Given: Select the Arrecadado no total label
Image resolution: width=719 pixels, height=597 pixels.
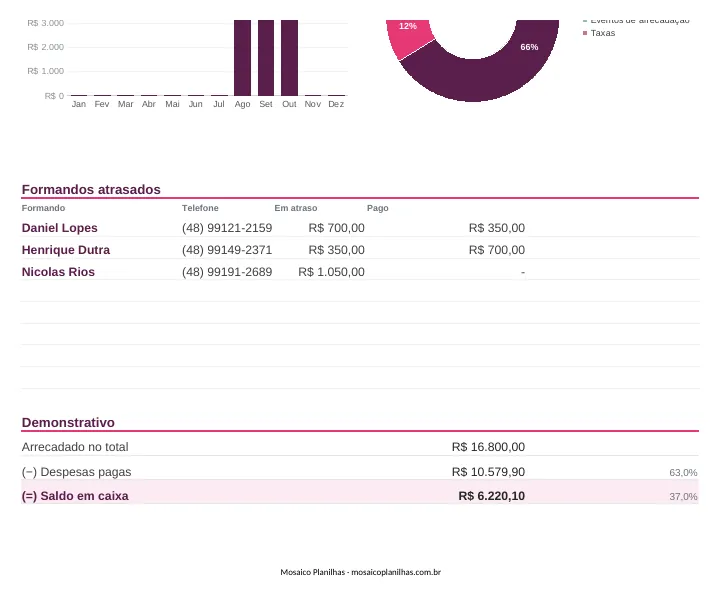Looking at the screenshot, I should click(75, 447).
